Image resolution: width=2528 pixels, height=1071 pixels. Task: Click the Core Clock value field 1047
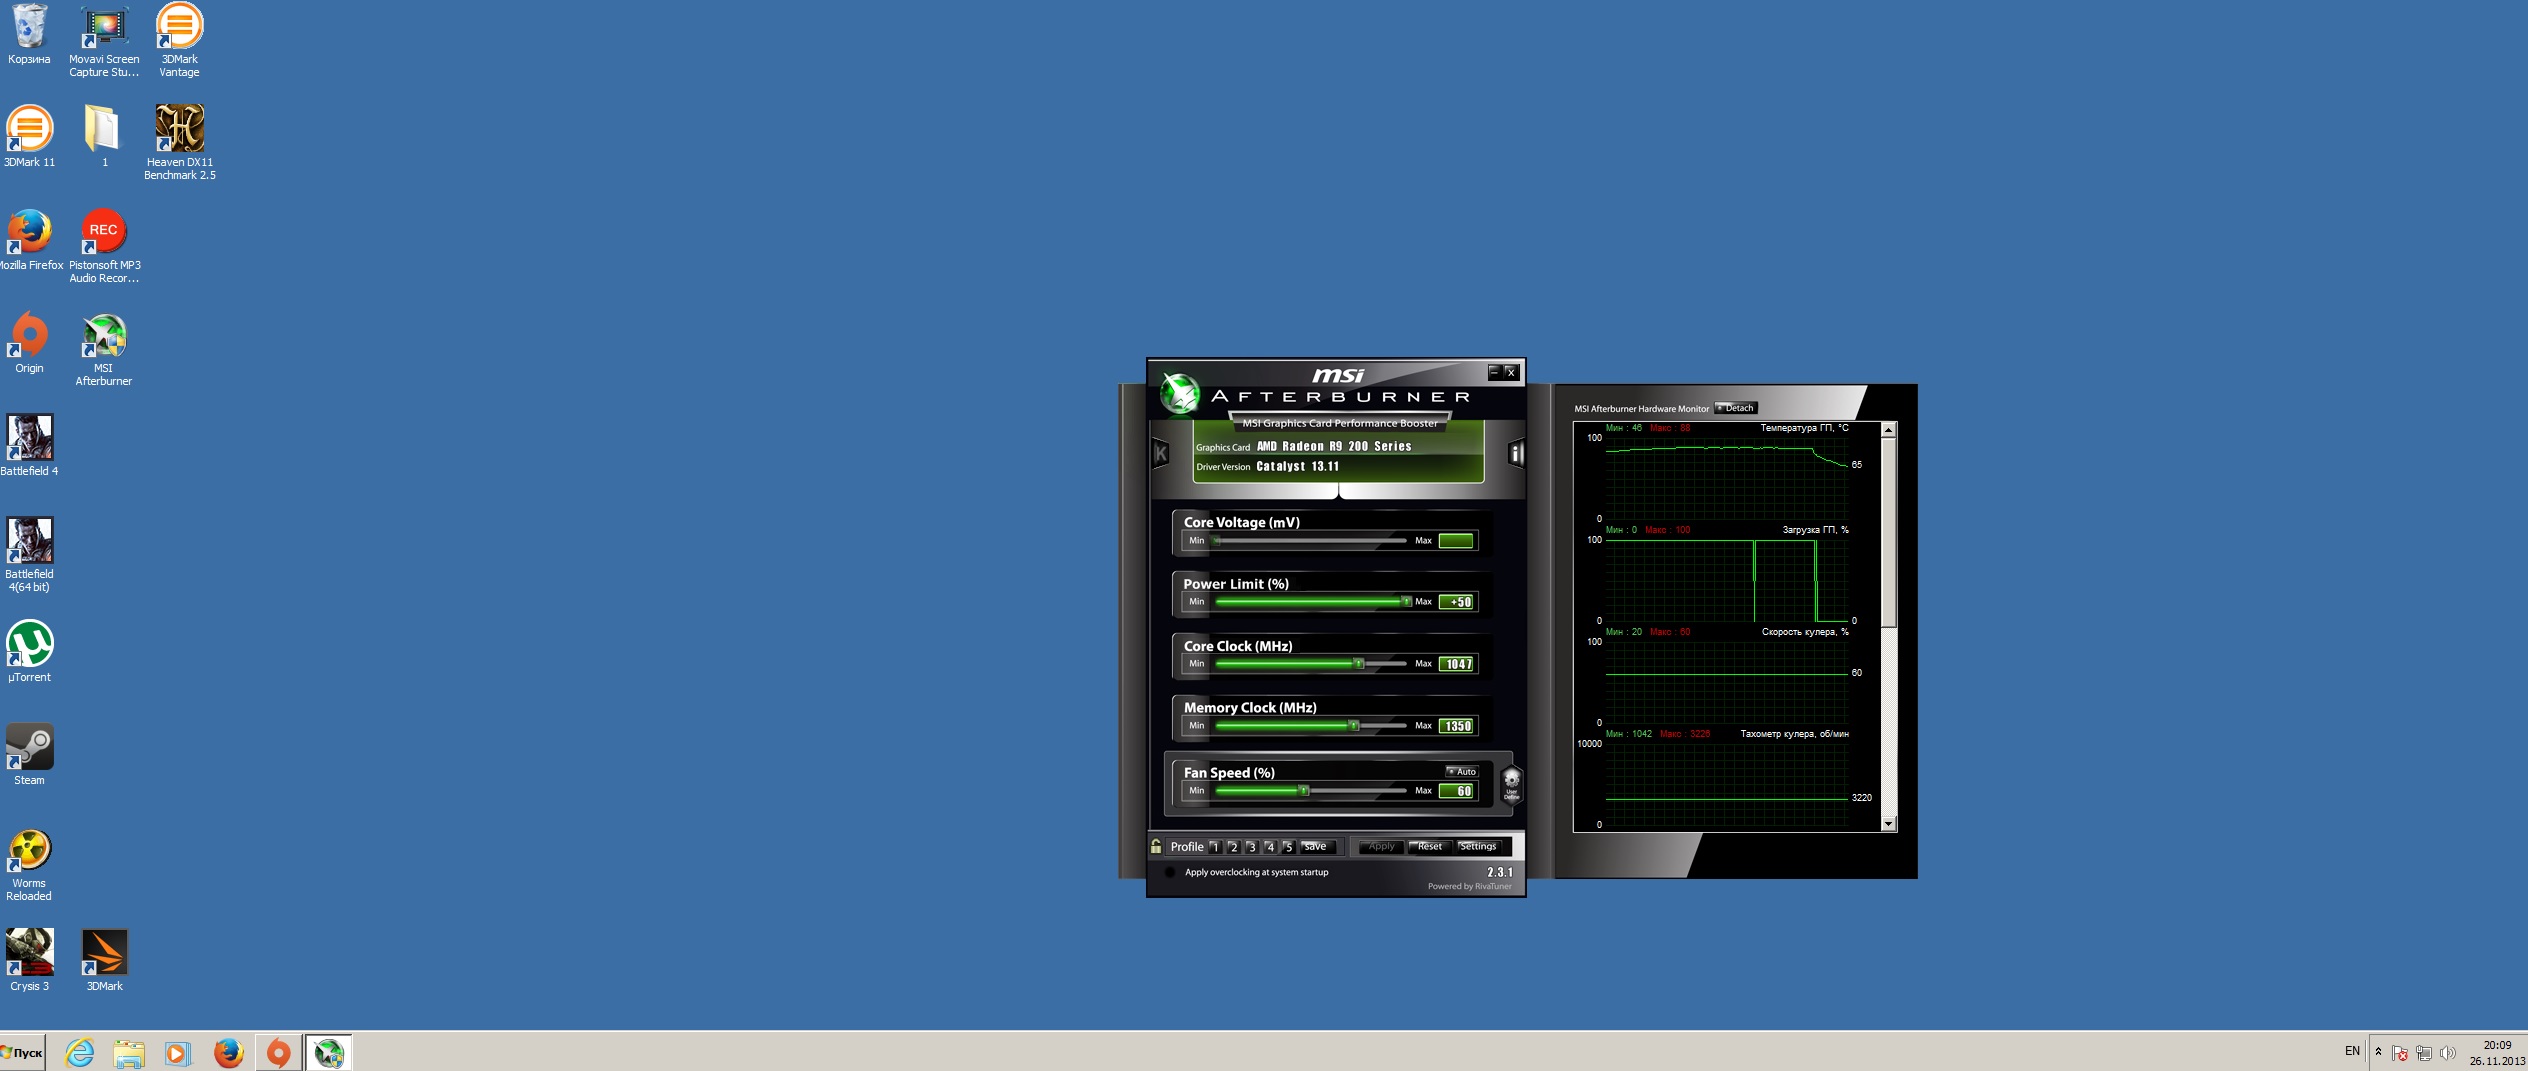1456,664
